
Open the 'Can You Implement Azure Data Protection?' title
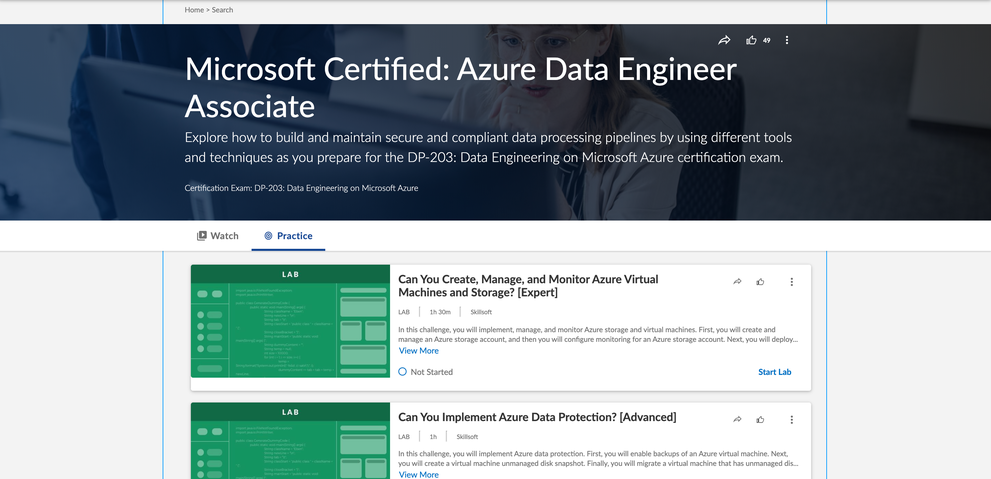tap(537, 417)
